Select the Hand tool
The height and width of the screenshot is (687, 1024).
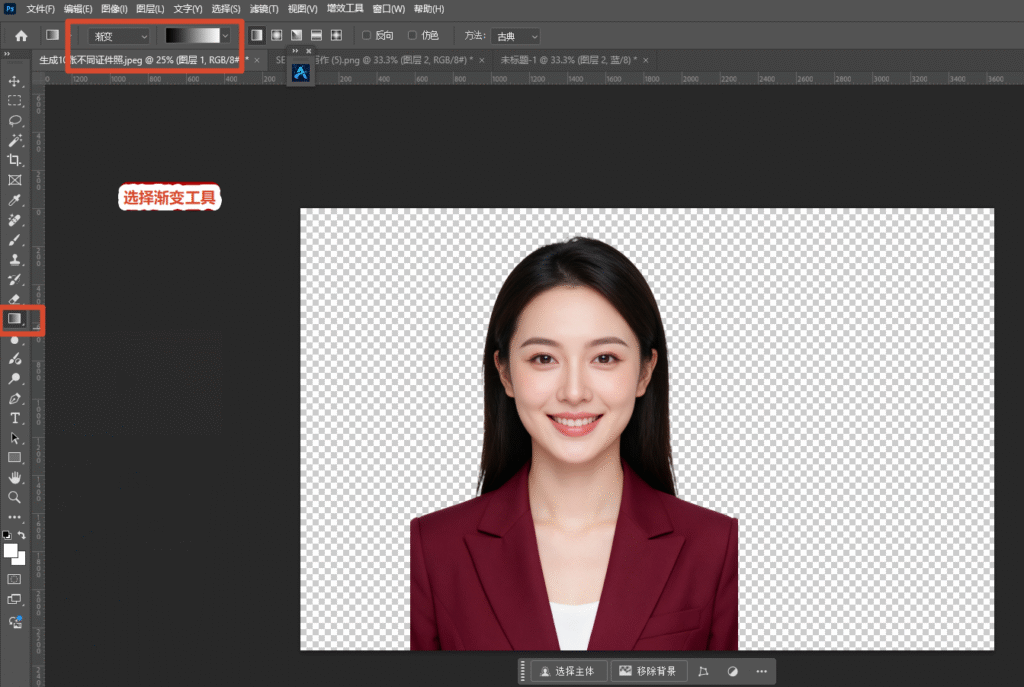click(14, 477)
